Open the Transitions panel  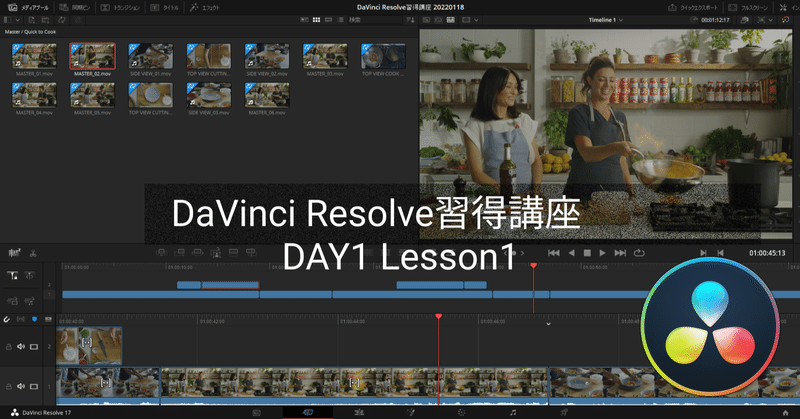[120, 7]
